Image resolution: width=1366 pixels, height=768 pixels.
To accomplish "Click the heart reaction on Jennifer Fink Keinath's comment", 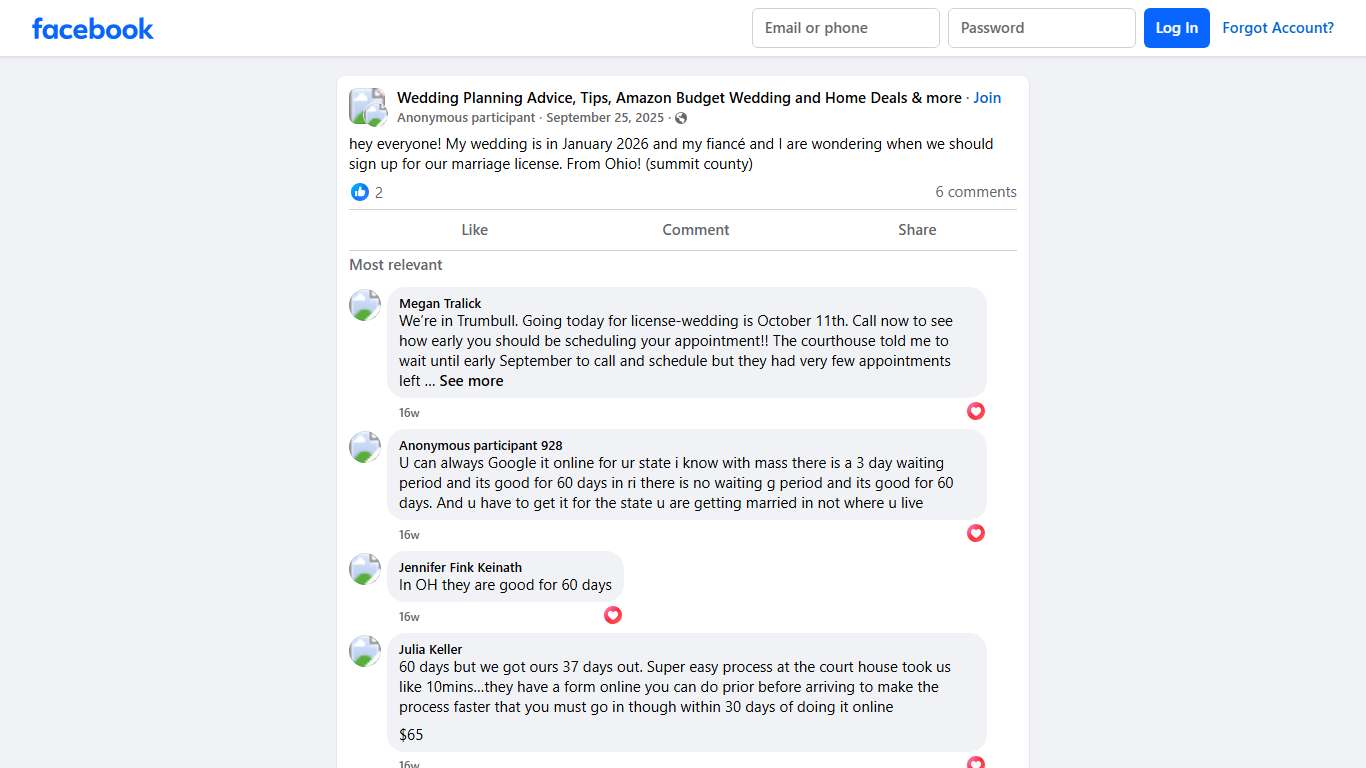I will point(613,615).
